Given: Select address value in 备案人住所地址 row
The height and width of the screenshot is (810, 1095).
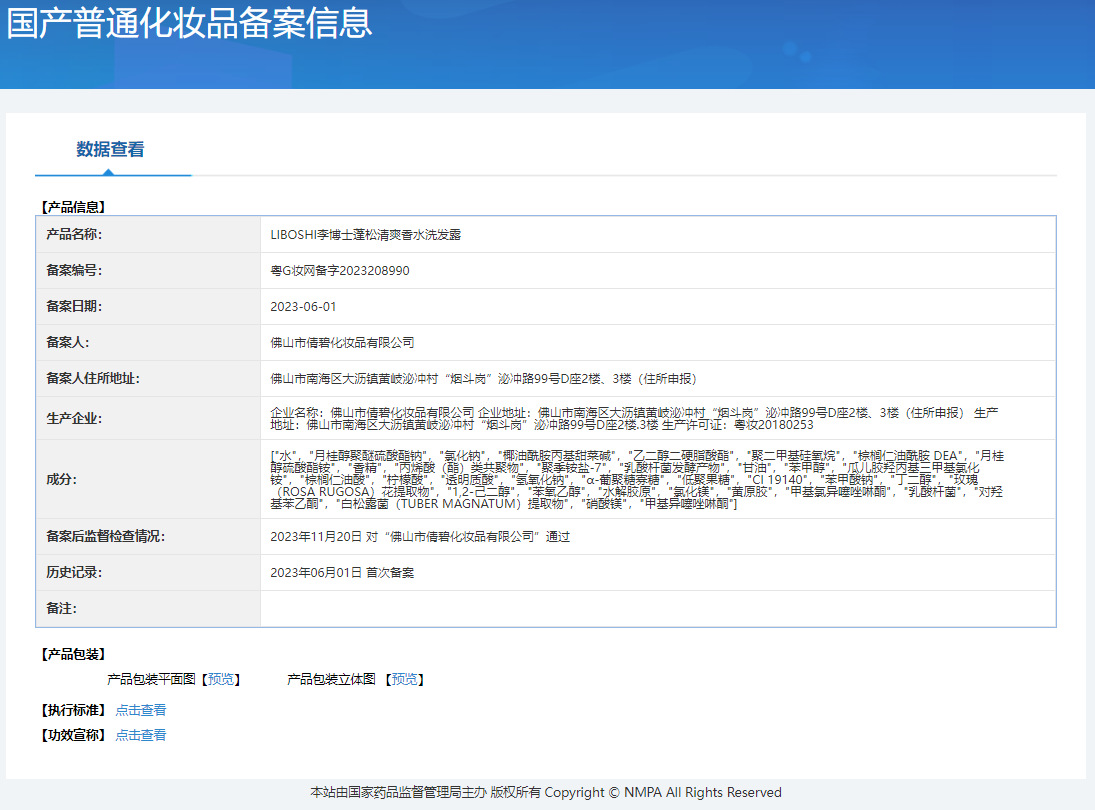Looking at the screenshot, I should point(483,379).
